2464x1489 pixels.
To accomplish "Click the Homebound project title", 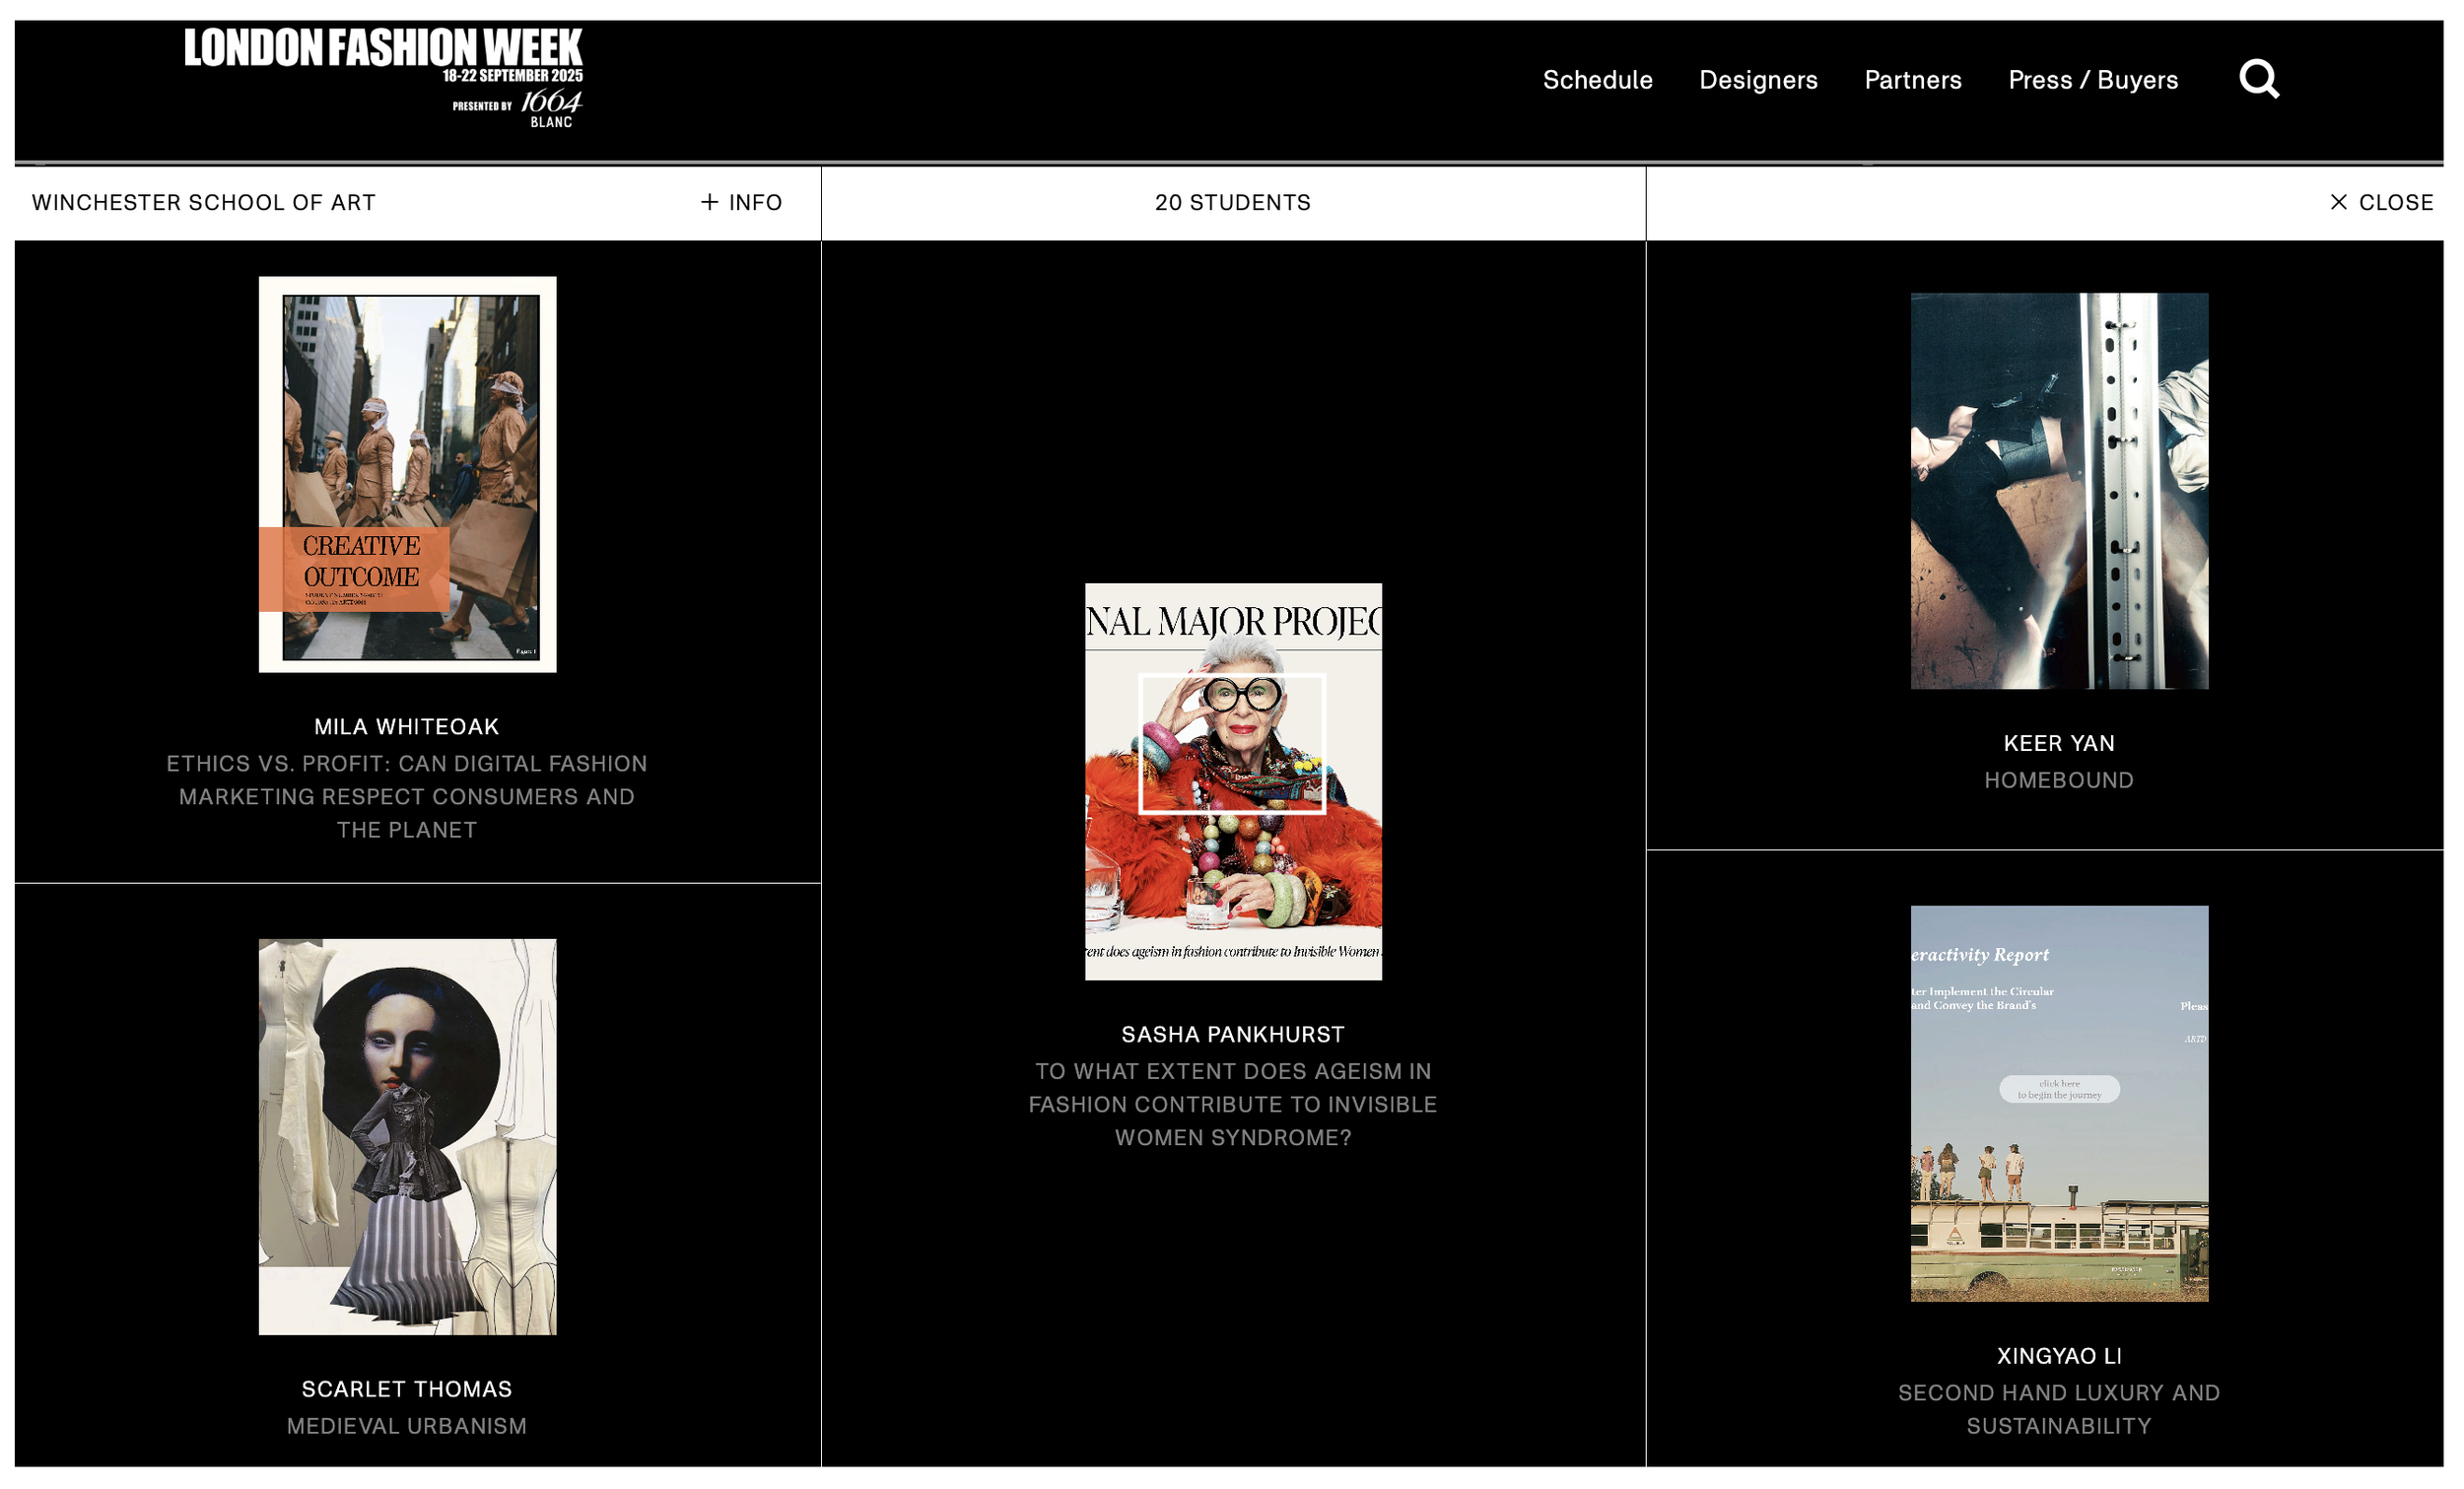I will click(x=2059, y=780).
